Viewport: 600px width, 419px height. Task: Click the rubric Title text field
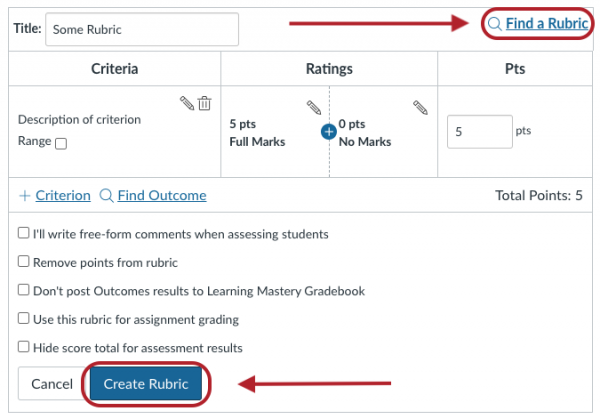[140, 29]
